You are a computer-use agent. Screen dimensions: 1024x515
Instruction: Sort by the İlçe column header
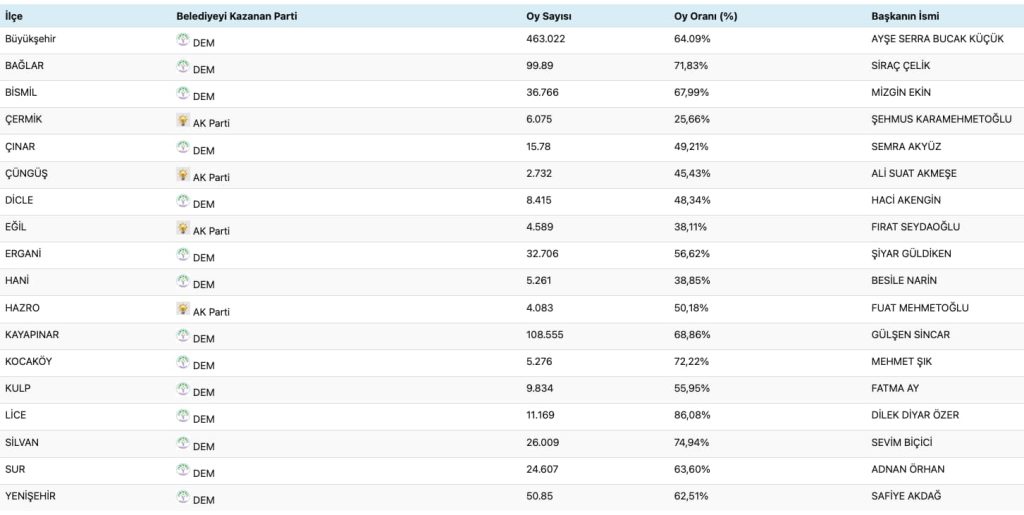(14, 16)
